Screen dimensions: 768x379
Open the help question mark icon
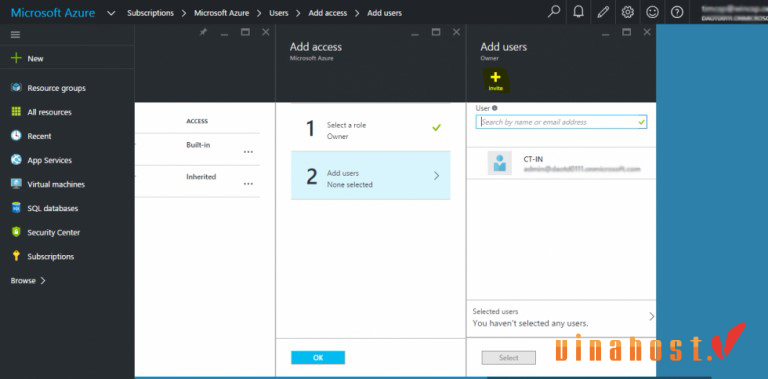pos(677,12)
